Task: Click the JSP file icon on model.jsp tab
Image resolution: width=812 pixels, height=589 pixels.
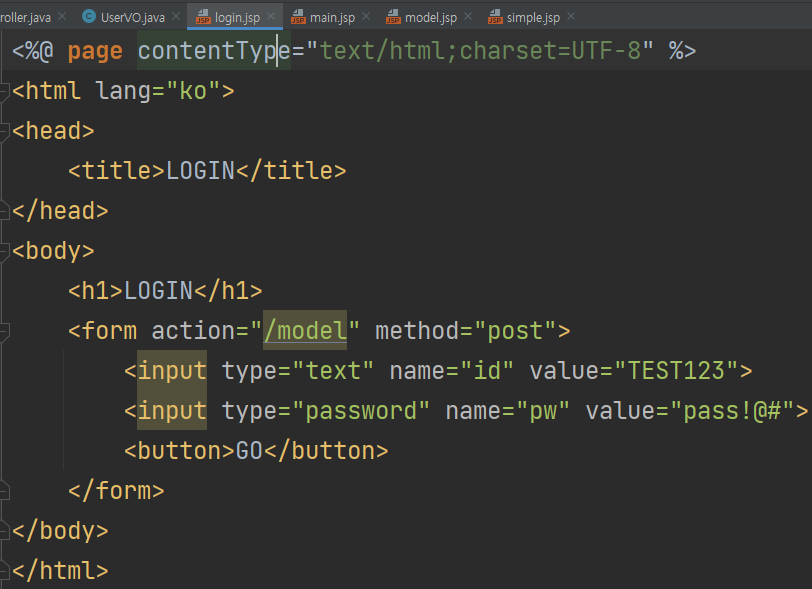Action: point(393,17)
